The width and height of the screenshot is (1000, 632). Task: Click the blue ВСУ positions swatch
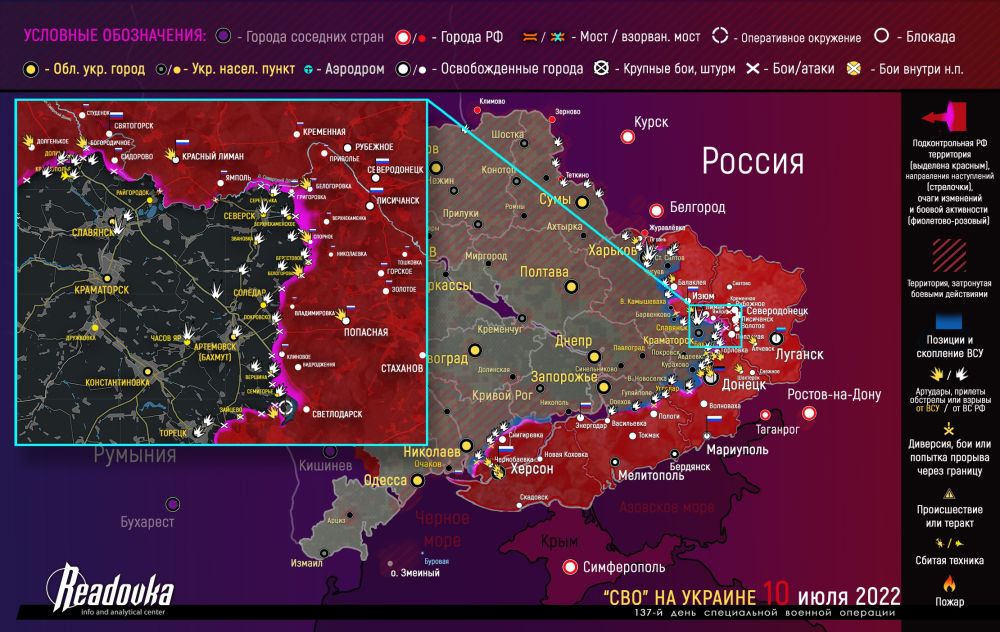pyautogui.click(x=948, y=320)
